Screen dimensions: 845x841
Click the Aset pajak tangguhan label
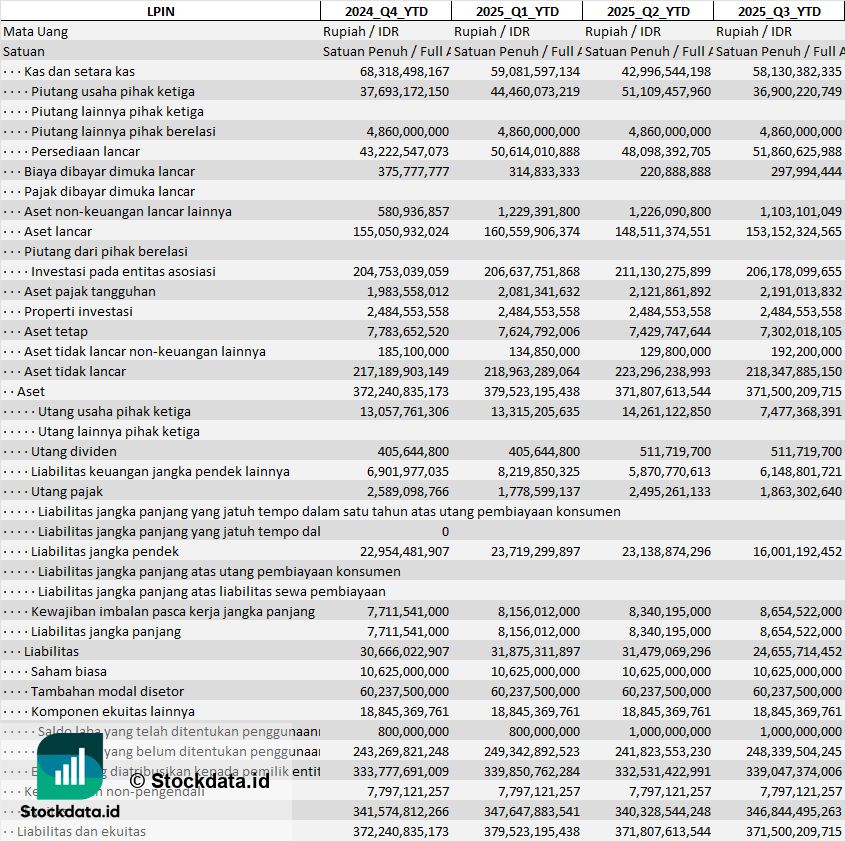89,291
